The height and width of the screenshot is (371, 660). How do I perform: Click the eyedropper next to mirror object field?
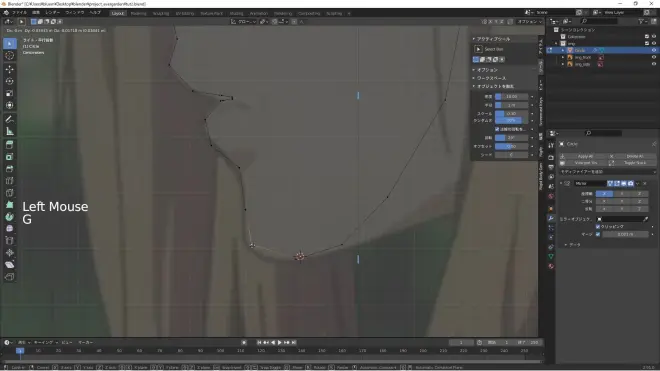click(x=646, y=219)
